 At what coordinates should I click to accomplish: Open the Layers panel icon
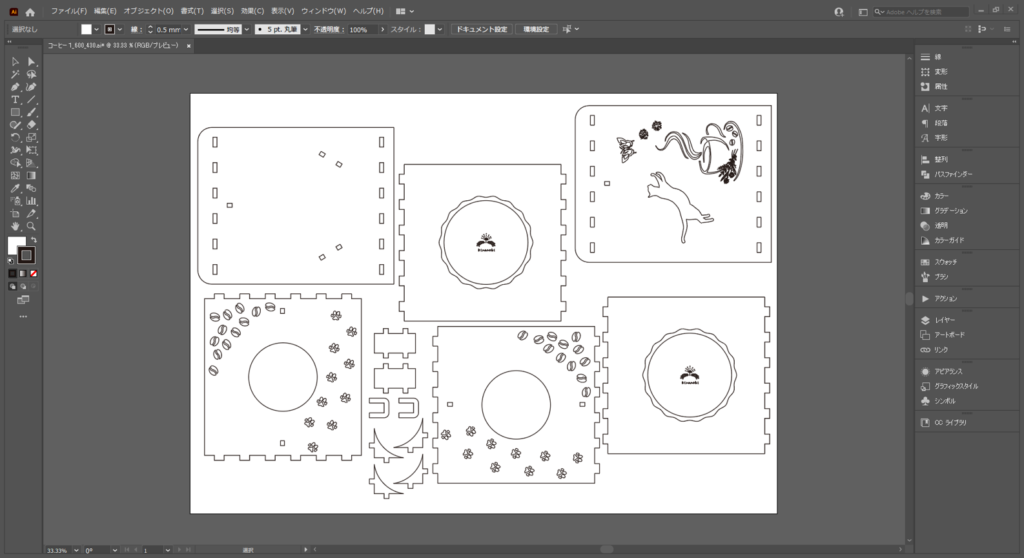[x=925, y=320]
